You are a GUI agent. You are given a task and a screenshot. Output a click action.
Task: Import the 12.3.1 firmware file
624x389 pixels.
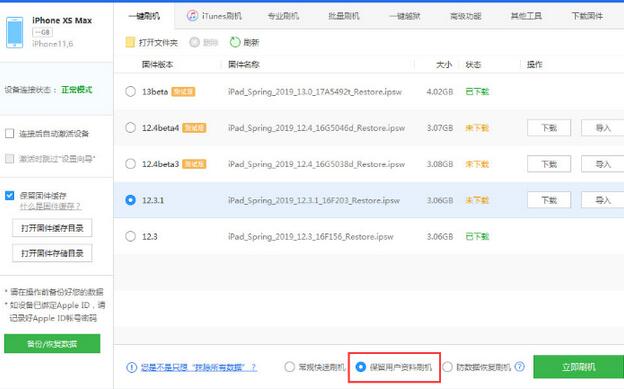(603, 200)
